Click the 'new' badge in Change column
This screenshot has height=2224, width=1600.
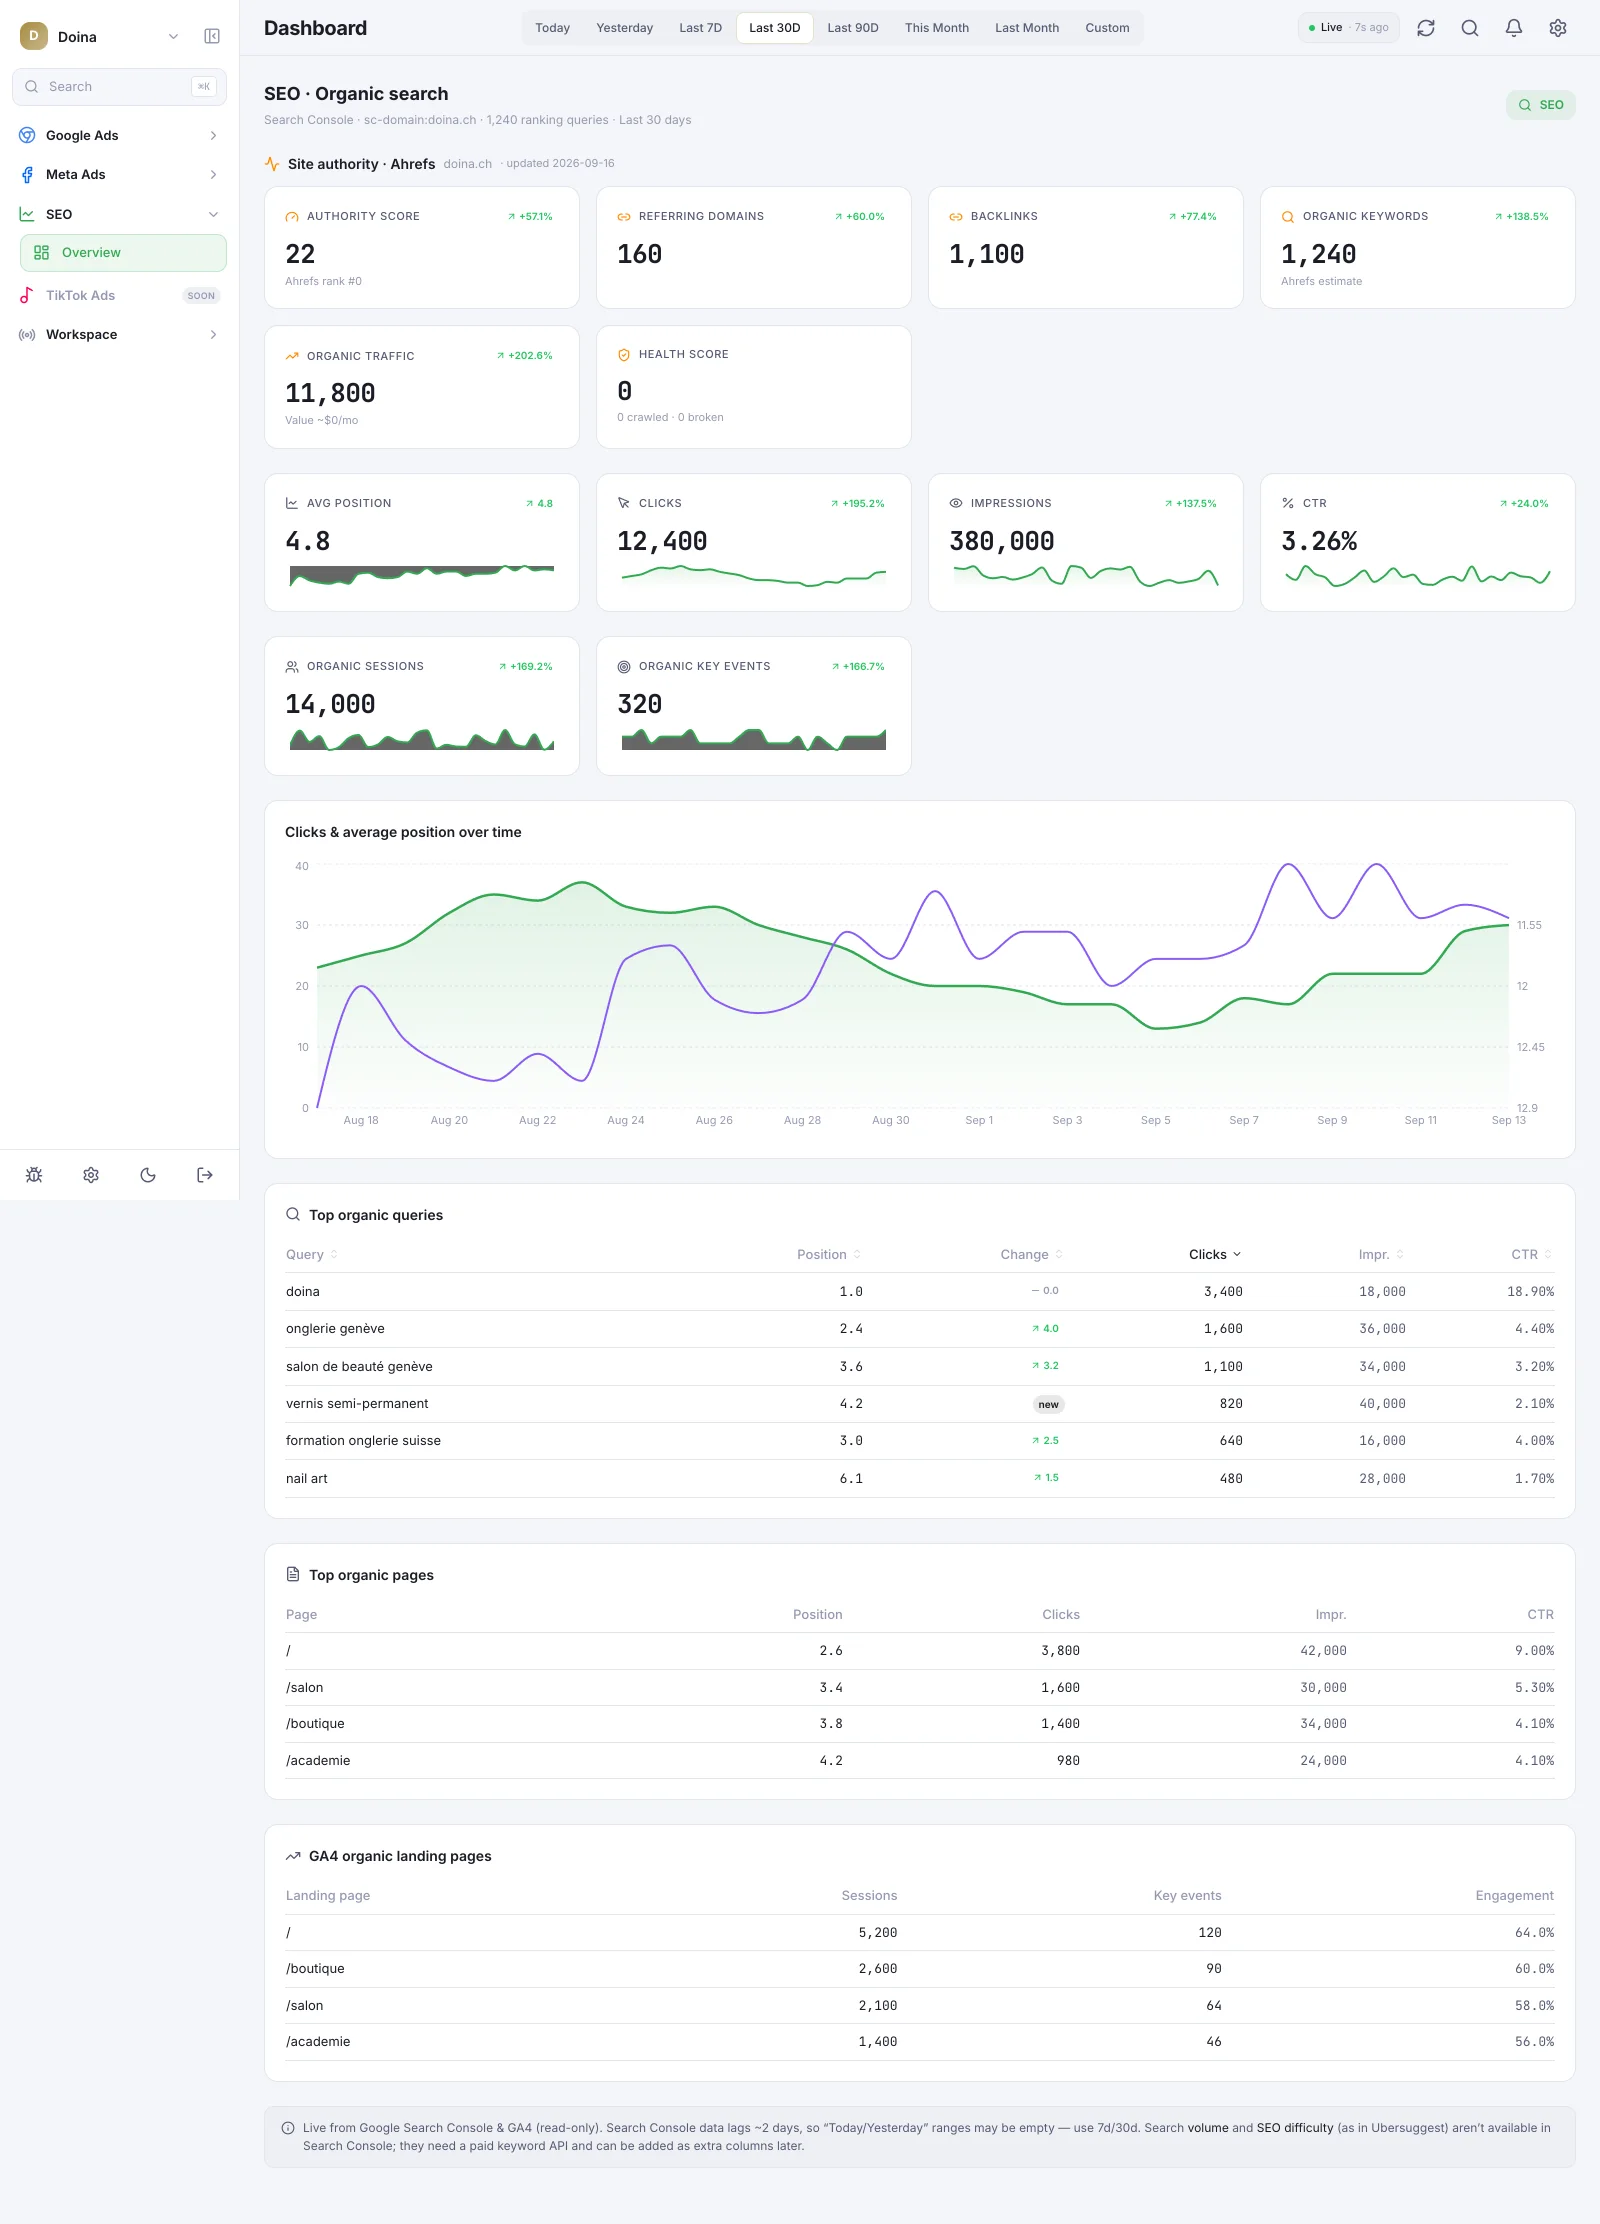1048,1405
